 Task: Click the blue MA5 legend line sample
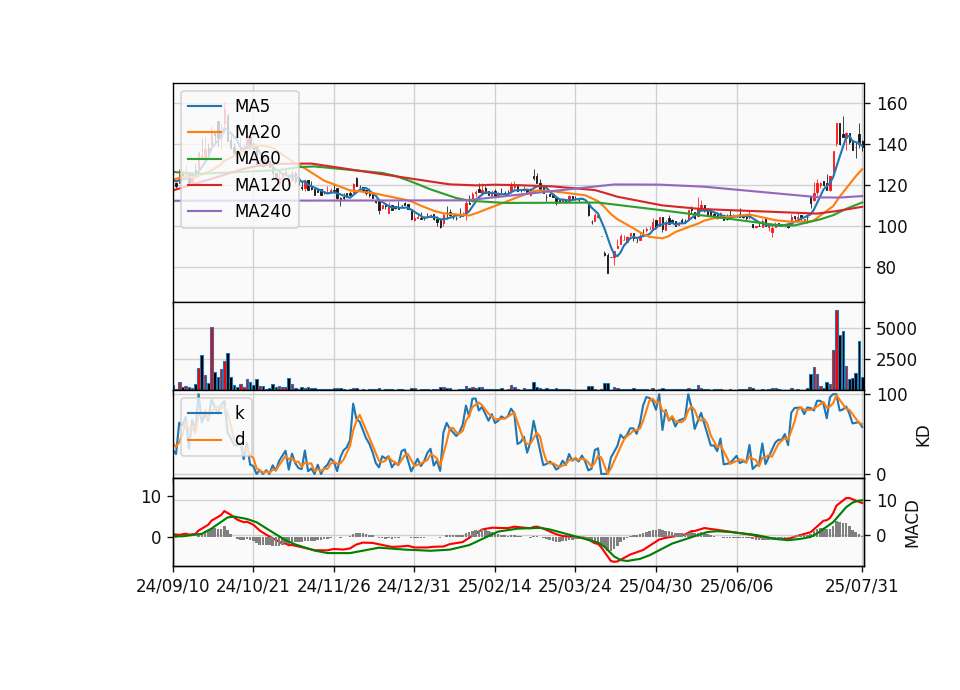(x=204, y=106)
